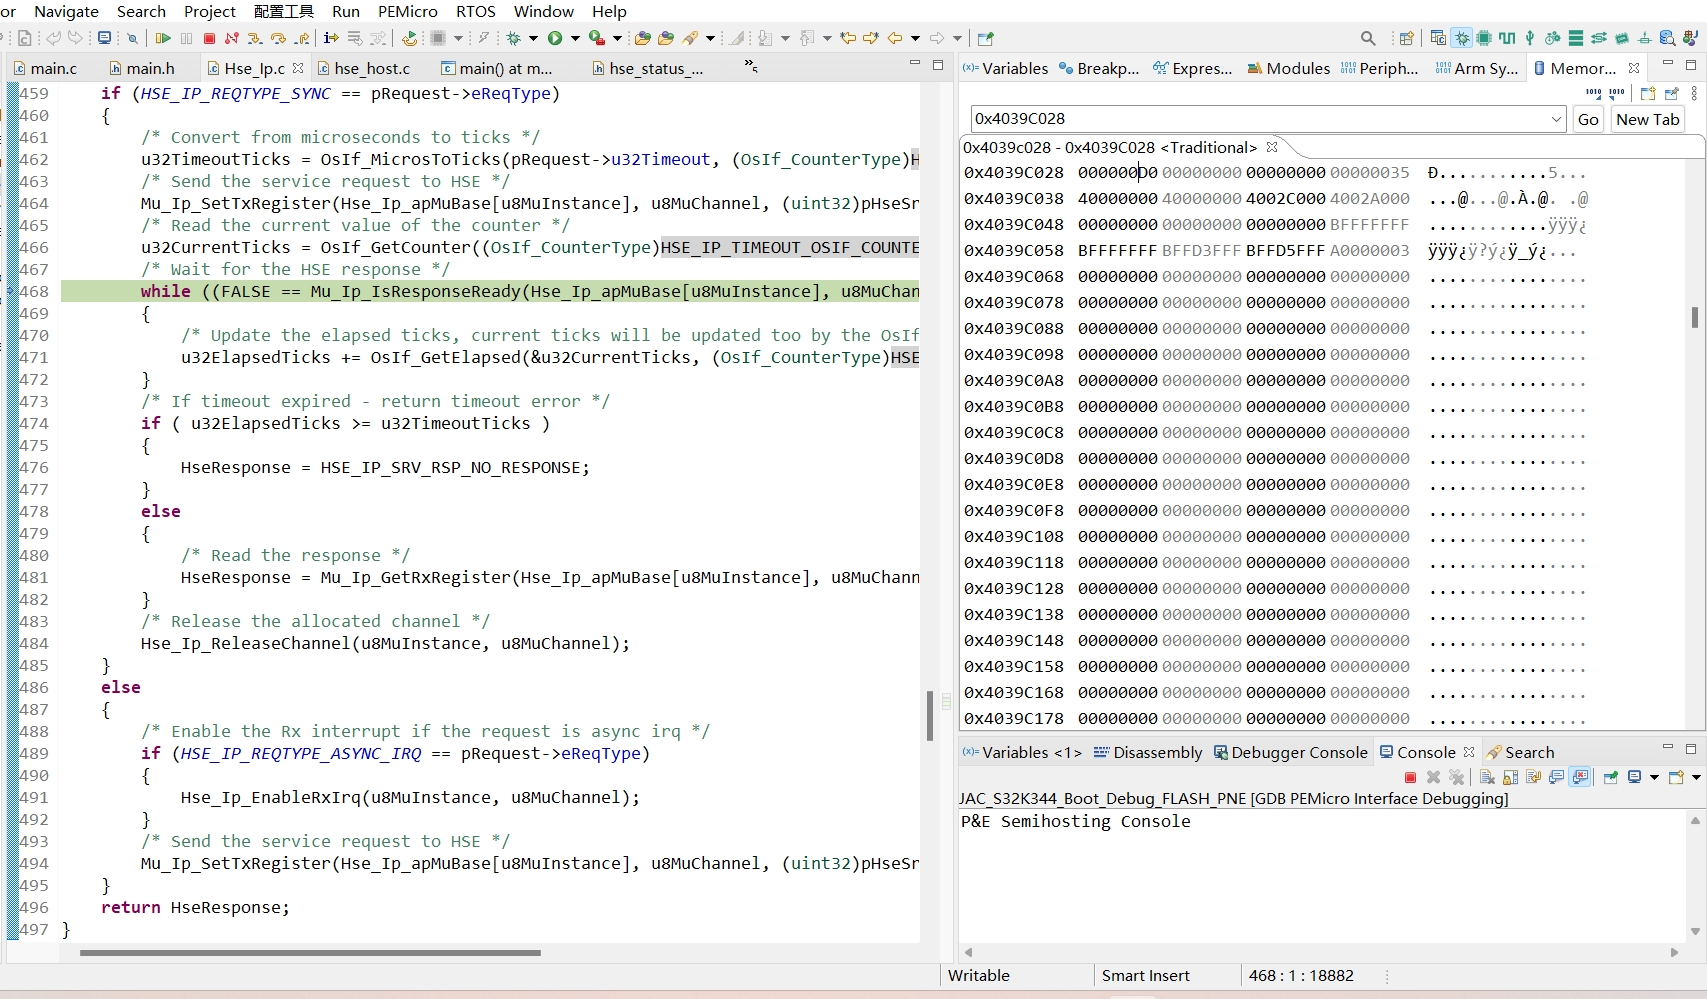1707x999 pixels.
Task: Click the Open Console icon
Action: [1676, 777]
